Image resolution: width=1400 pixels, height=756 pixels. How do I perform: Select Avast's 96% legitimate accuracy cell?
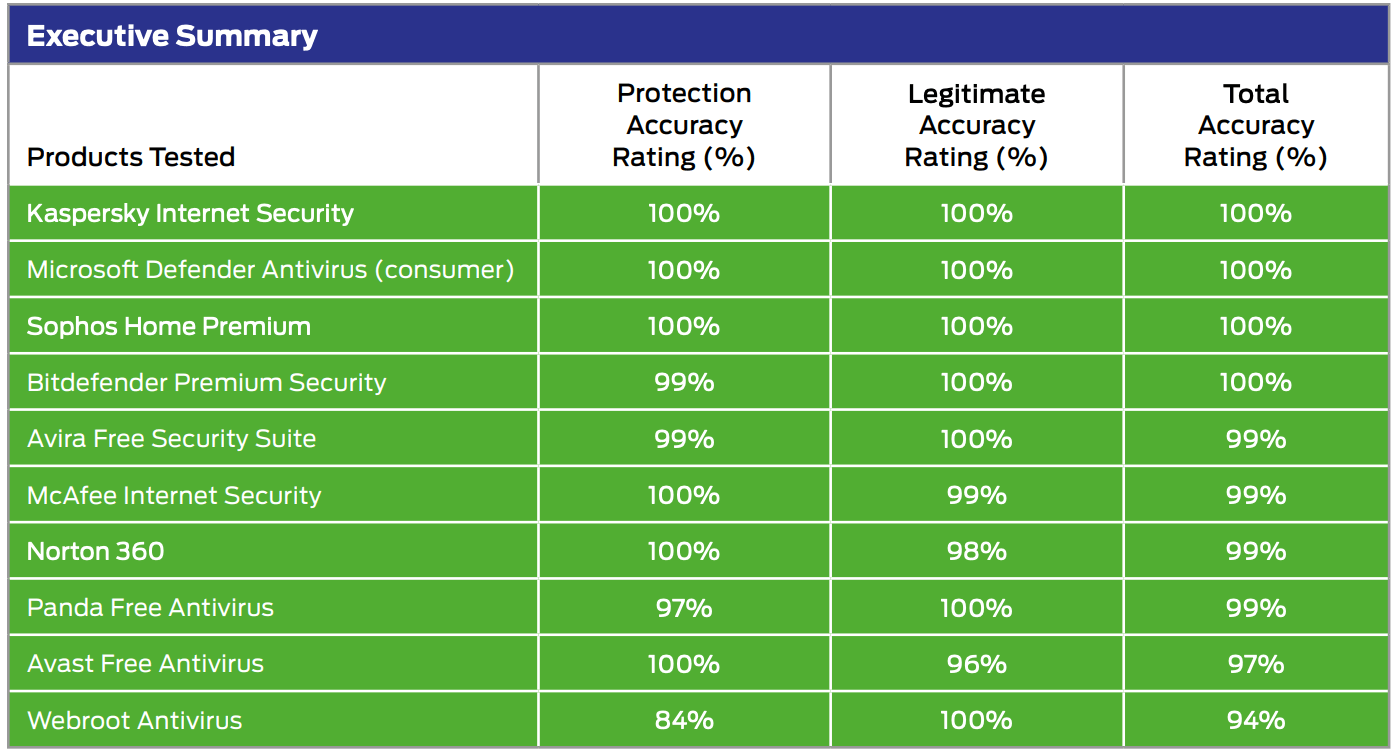[x=976, y=664]
